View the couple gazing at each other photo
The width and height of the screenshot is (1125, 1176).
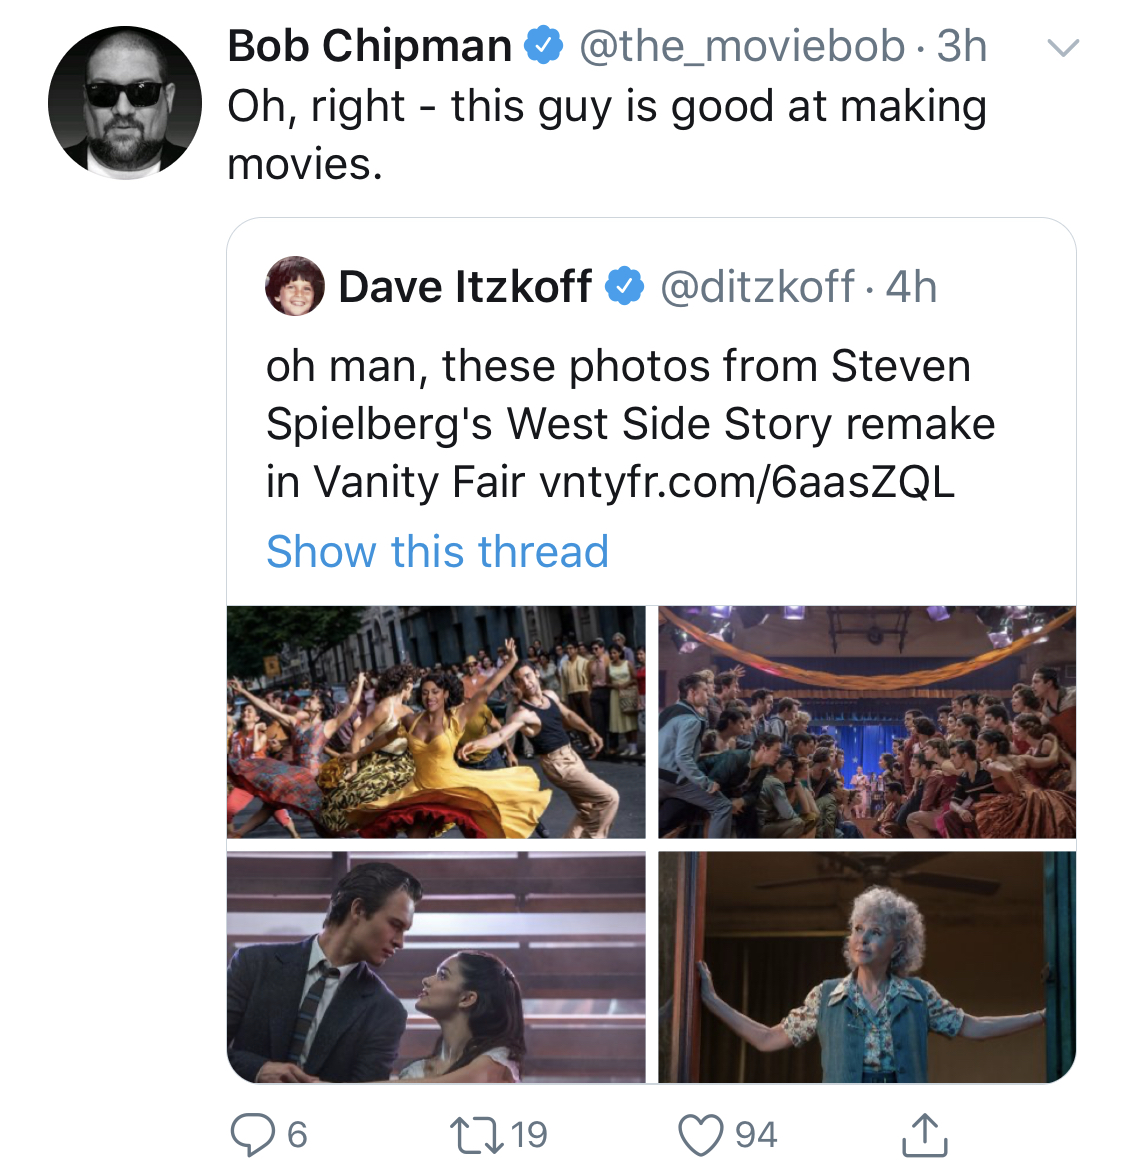coord(436,967)
